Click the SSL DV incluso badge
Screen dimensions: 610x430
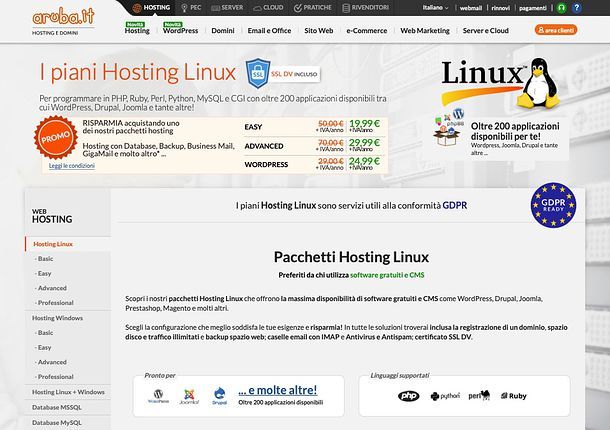(294, 74)
